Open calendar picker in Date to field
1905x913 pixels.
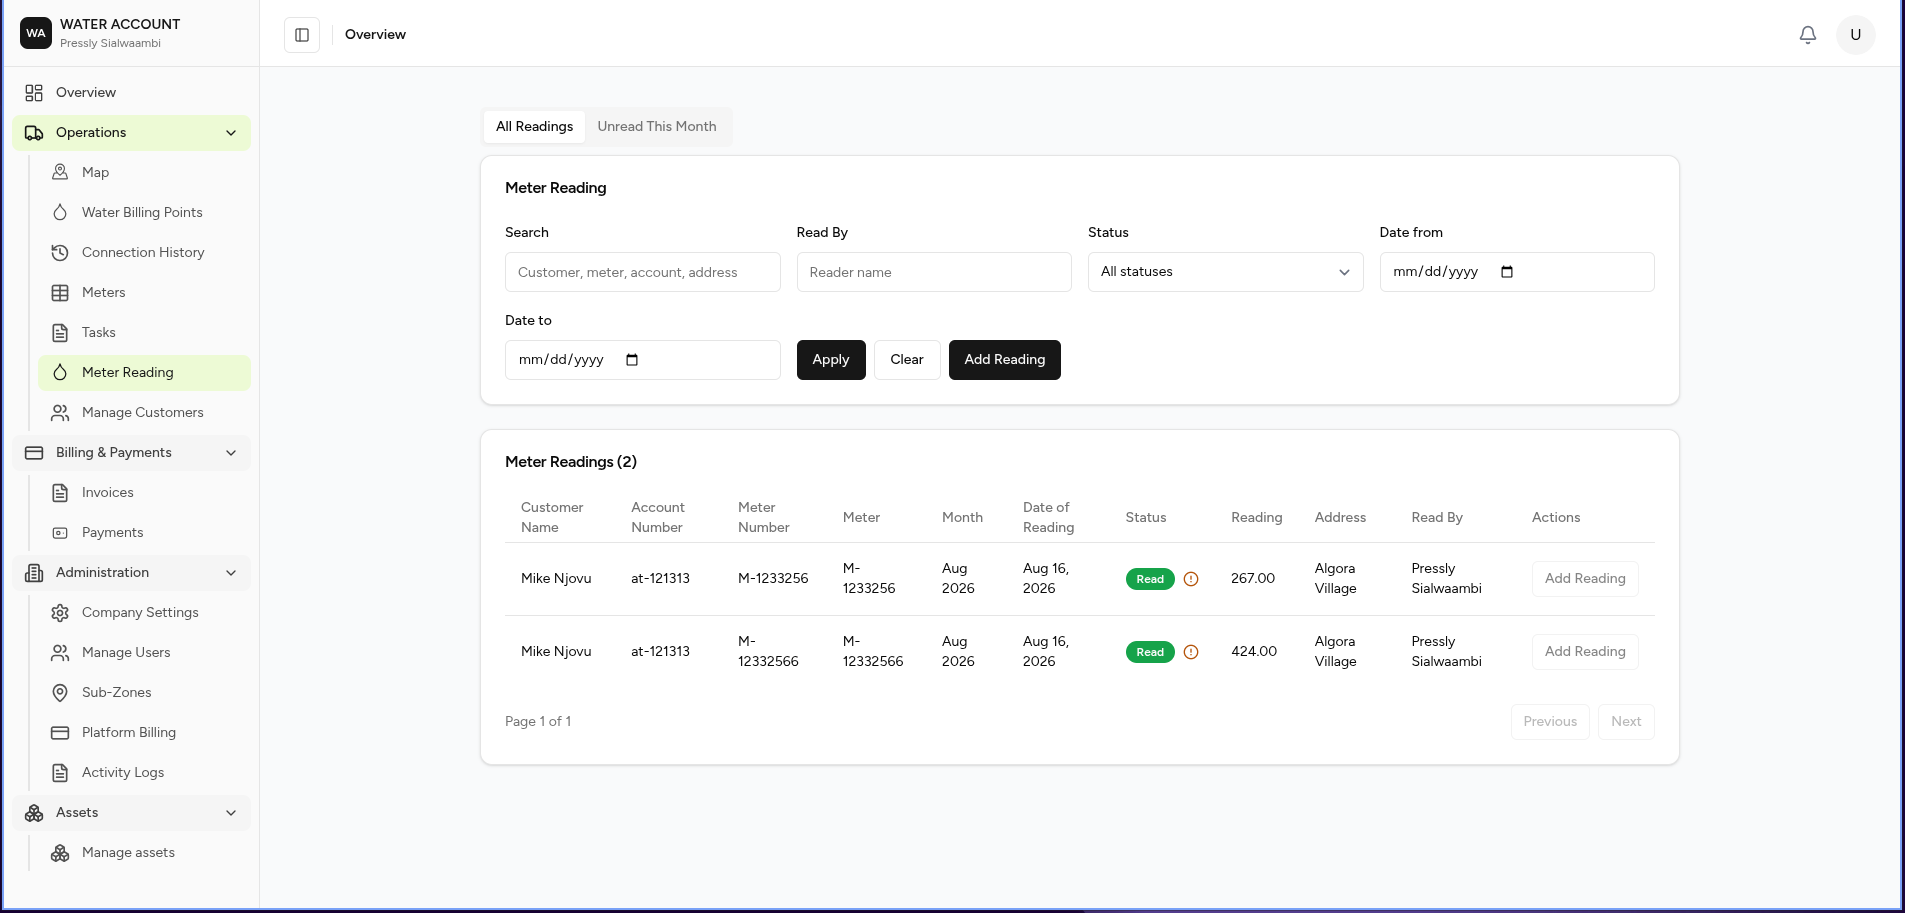tap(632, 360)
